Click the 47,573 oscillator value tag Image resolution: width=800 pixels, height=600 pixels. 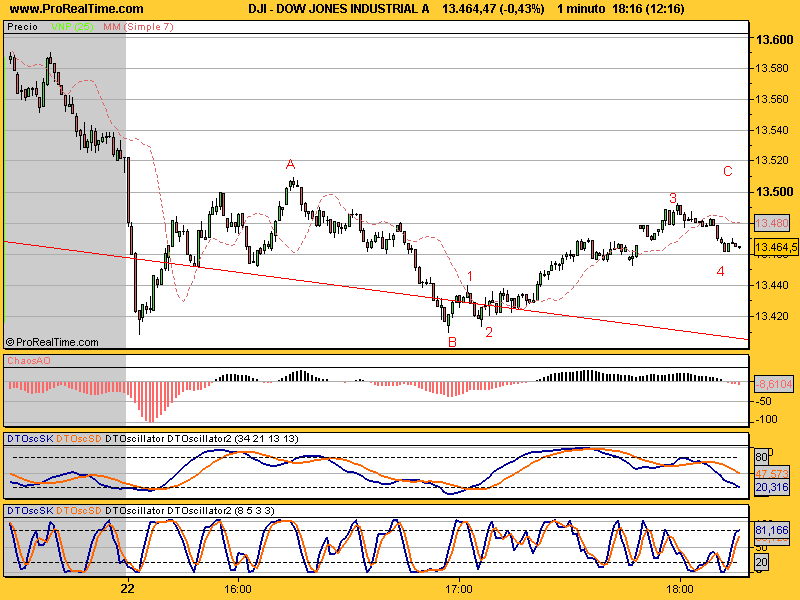pyautogui.click(x=771, y=473)
